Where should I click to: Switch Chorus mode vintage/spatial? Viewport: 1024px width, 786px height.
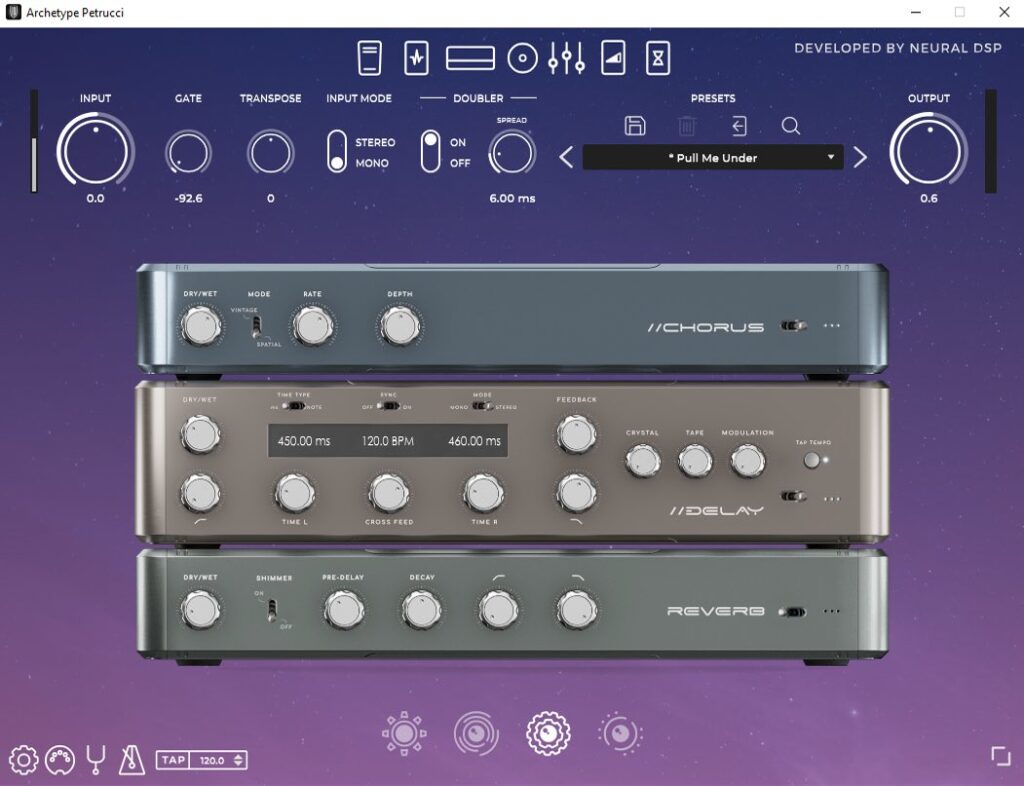click(257, 326)
